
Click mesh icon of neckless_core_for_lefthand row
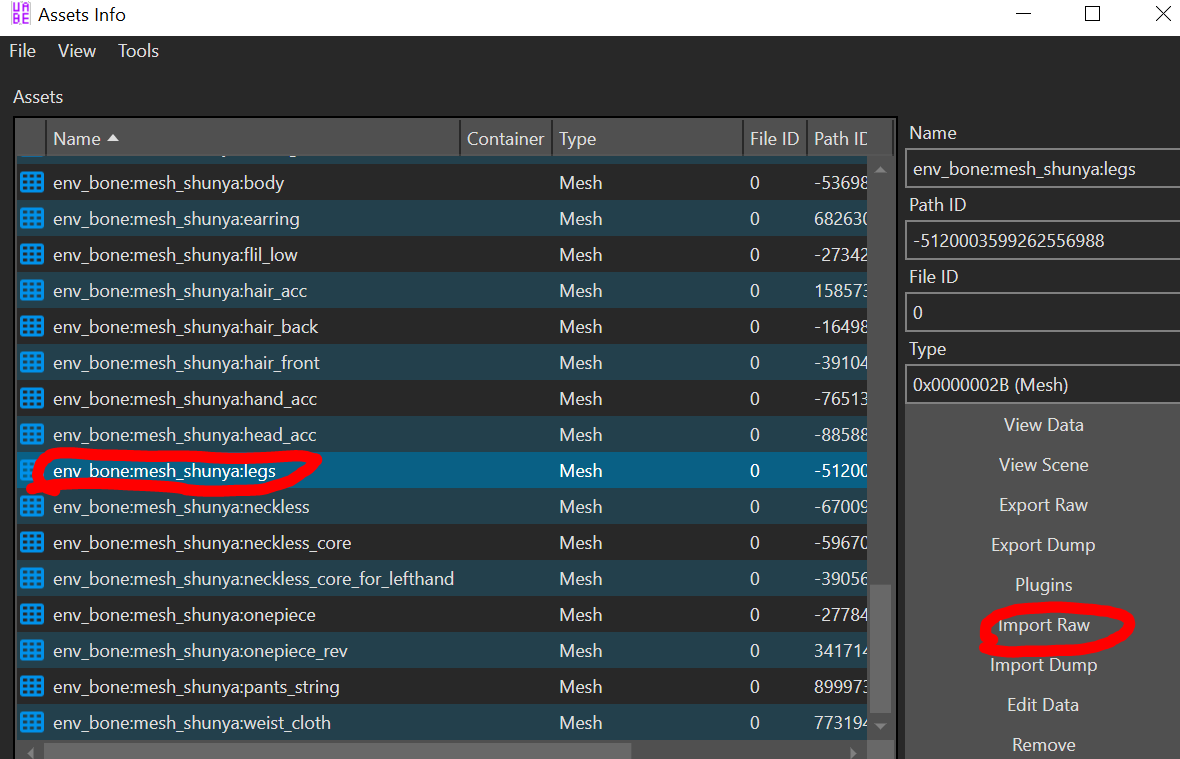32,578
